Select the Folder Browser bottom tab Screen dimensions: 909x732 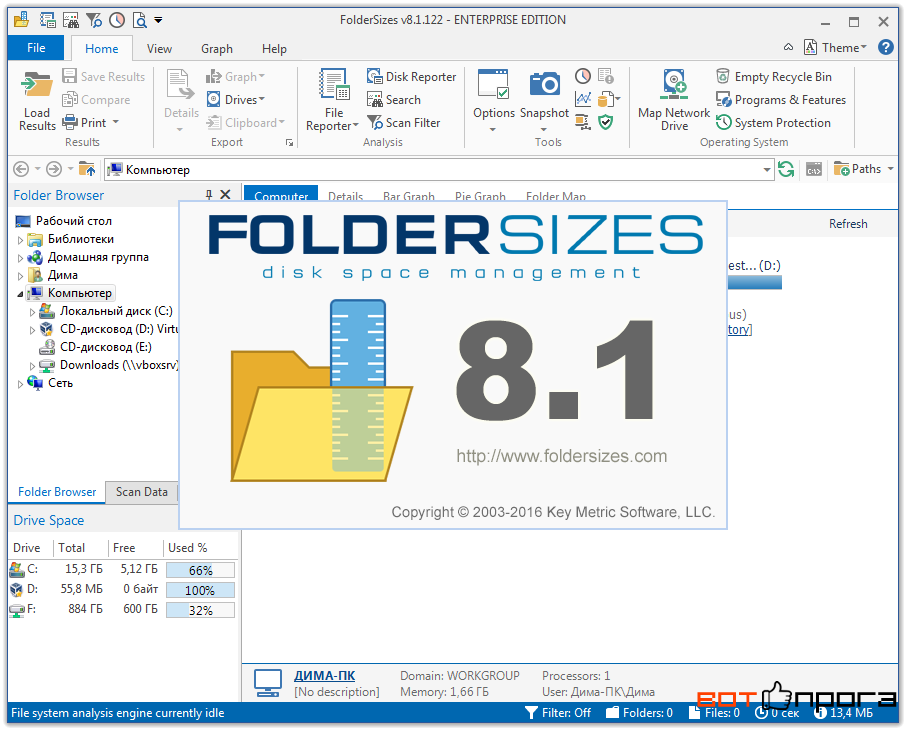(57, 491)
